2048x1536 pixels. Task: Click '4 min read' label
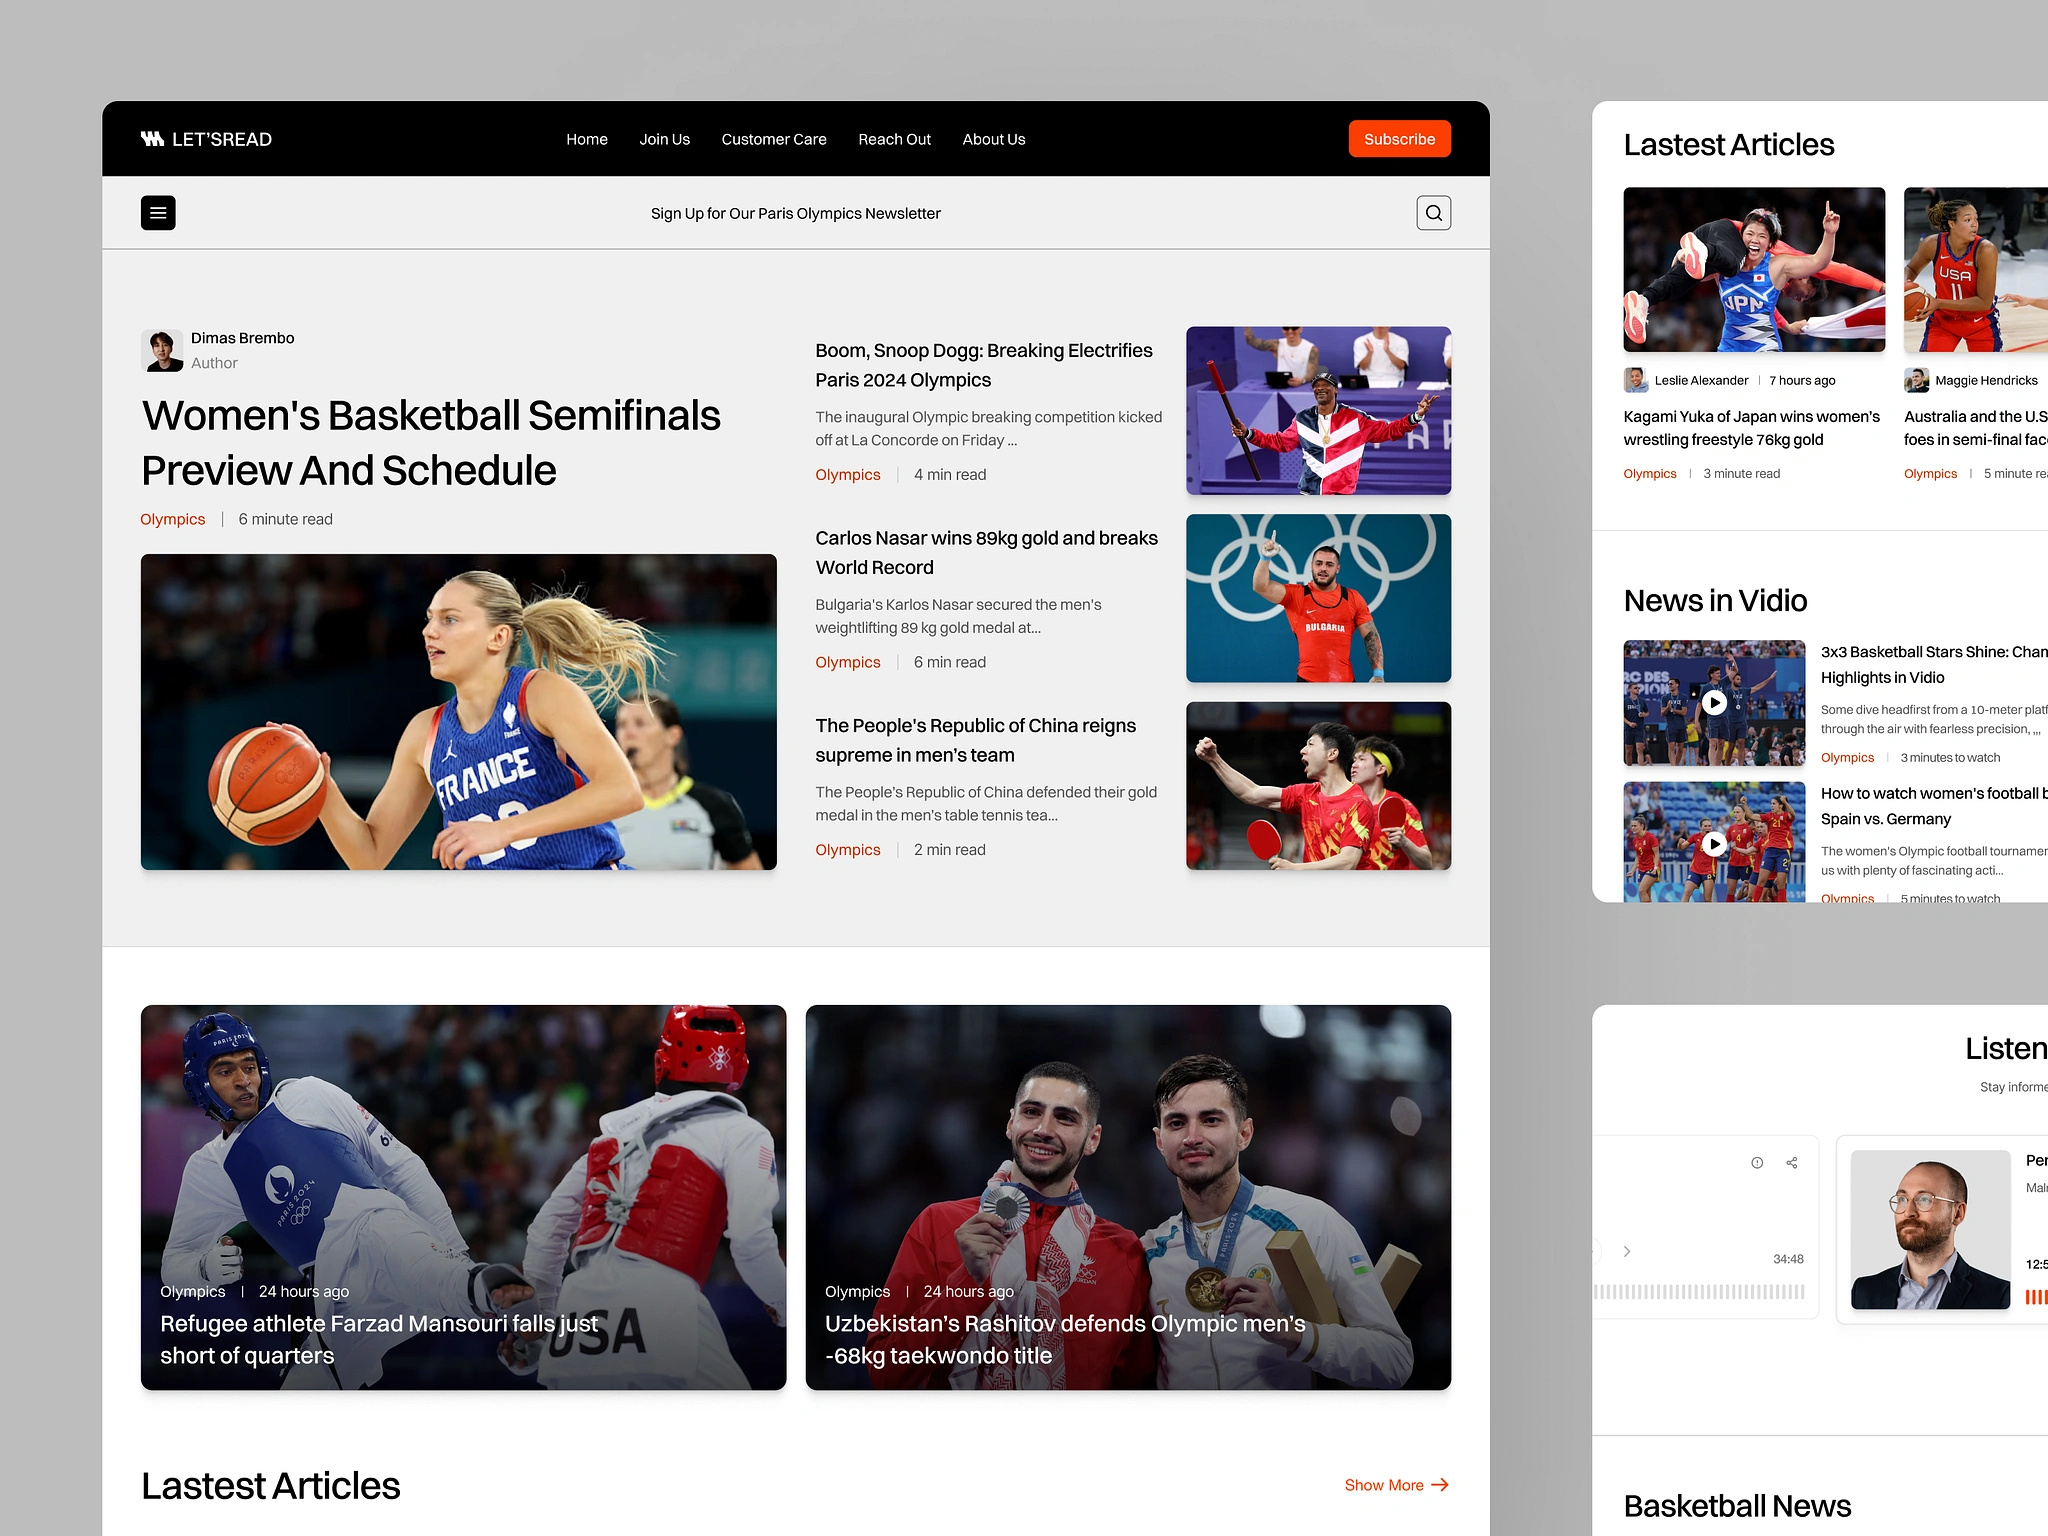pos(950,475)
